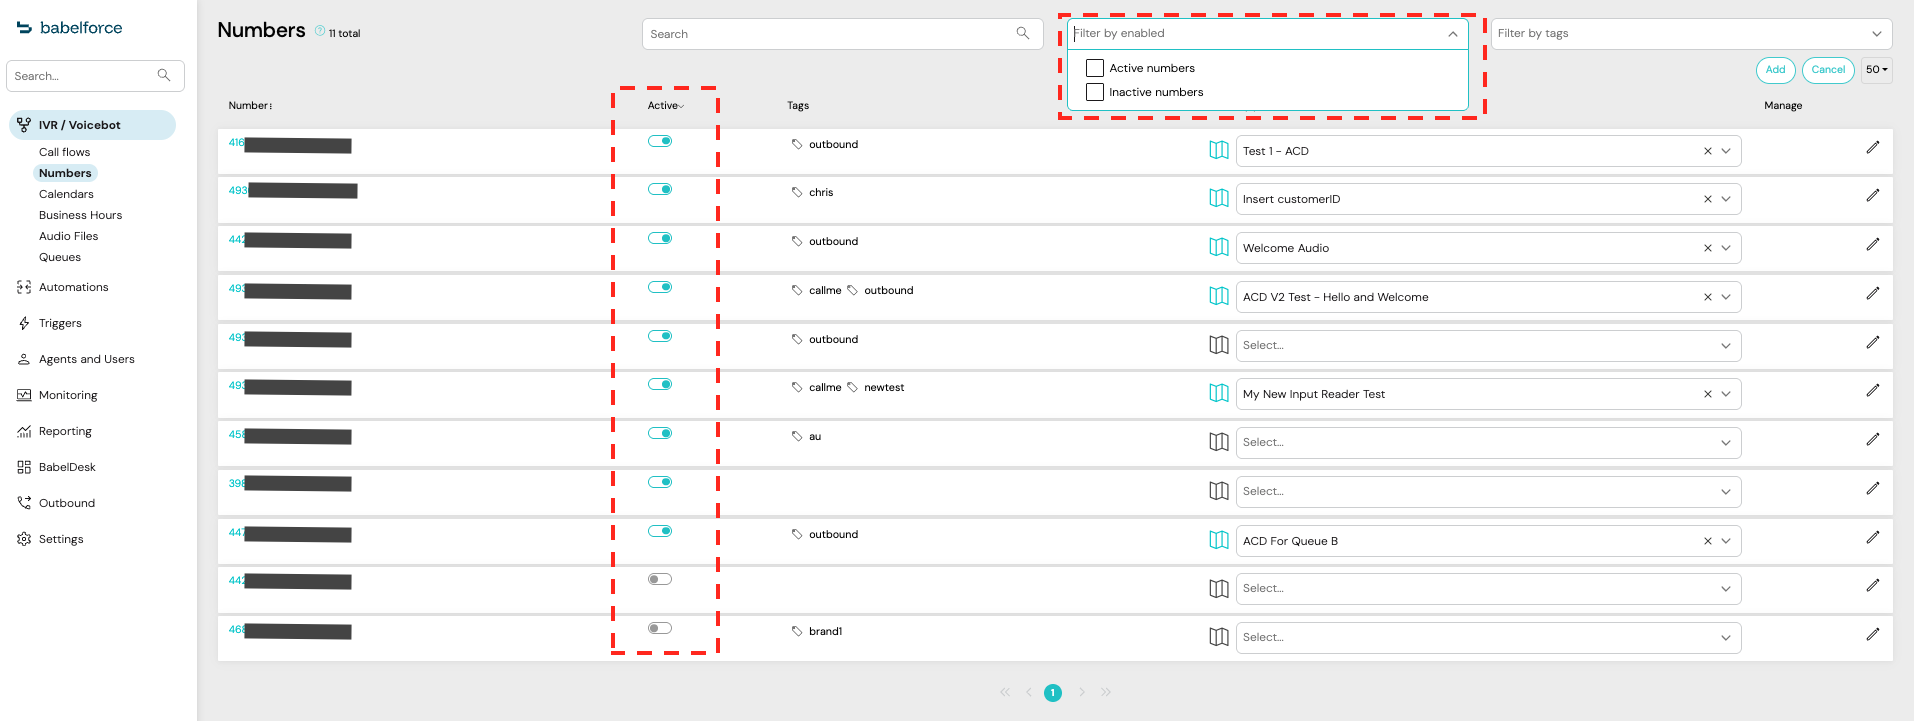1914x721 pixels.
Task: Click the pencil edit icon in the brand1 row
Action: (x=1872, y=635)
